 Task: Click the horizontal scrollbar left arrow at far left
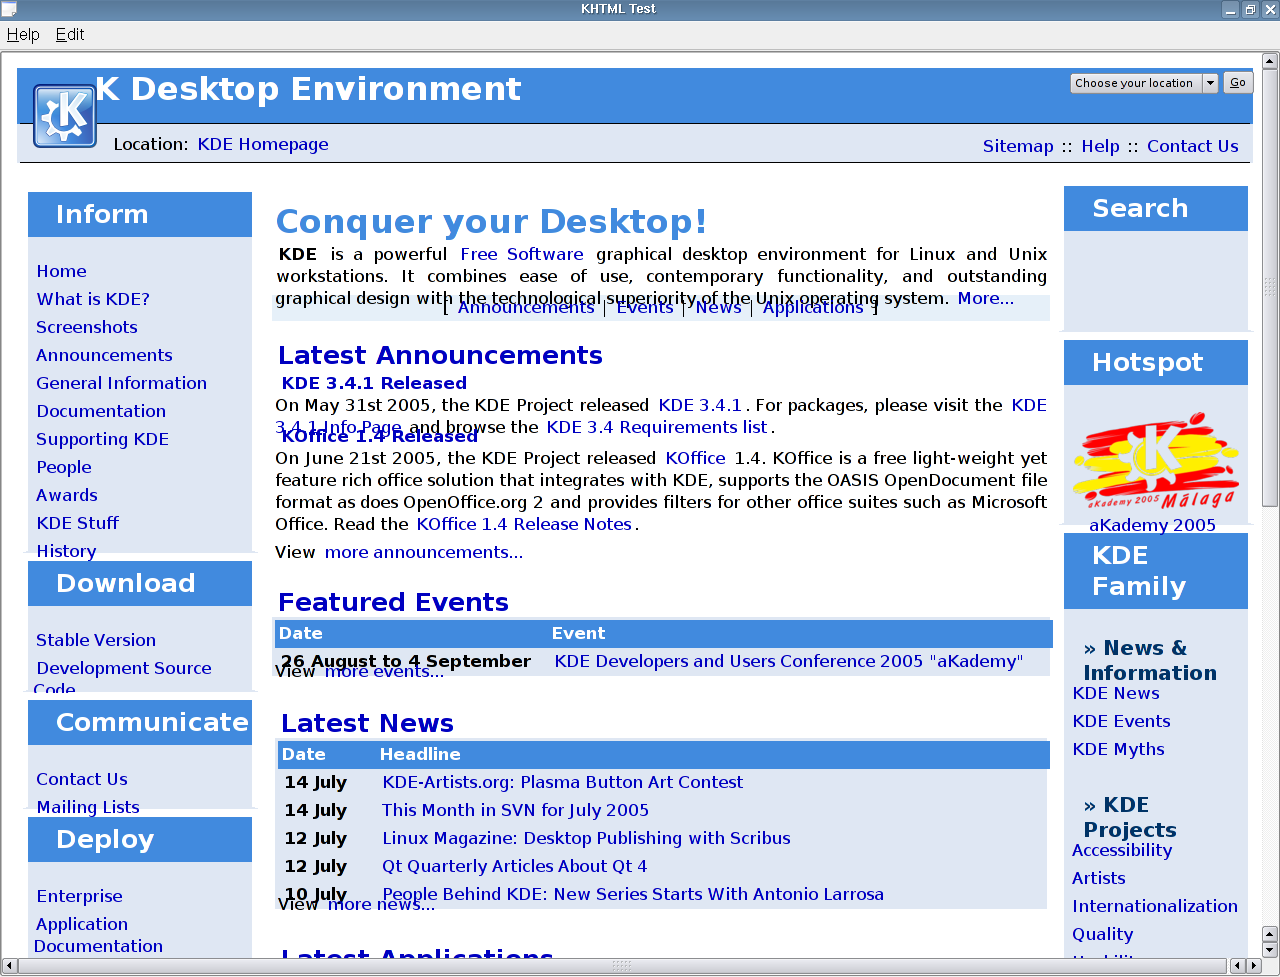click(x=10, y=965)
